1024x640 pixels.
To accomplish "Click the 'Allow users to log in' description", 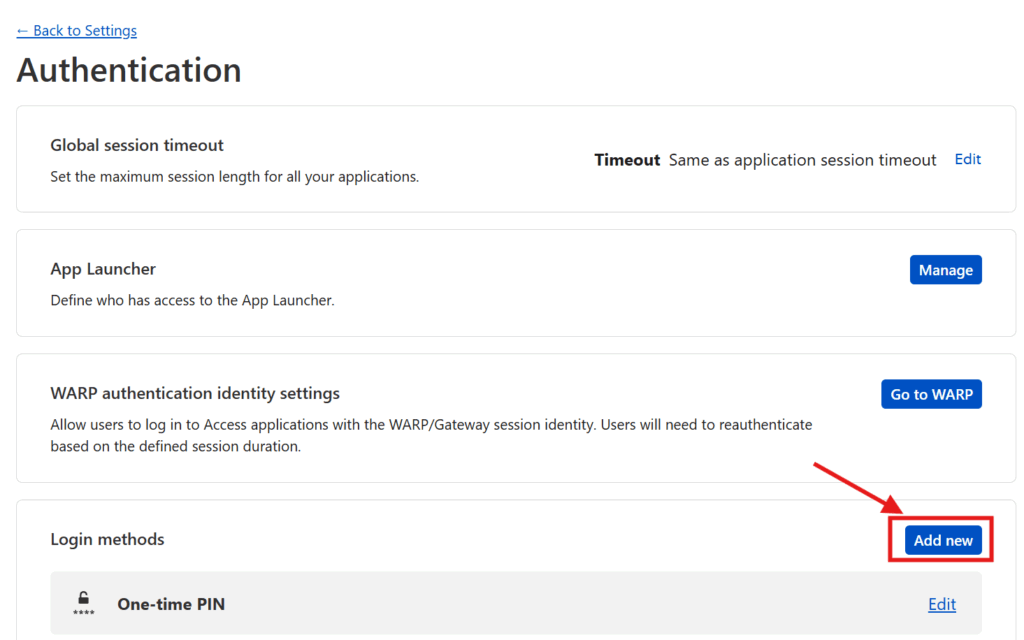I will (x=431, y=436).
